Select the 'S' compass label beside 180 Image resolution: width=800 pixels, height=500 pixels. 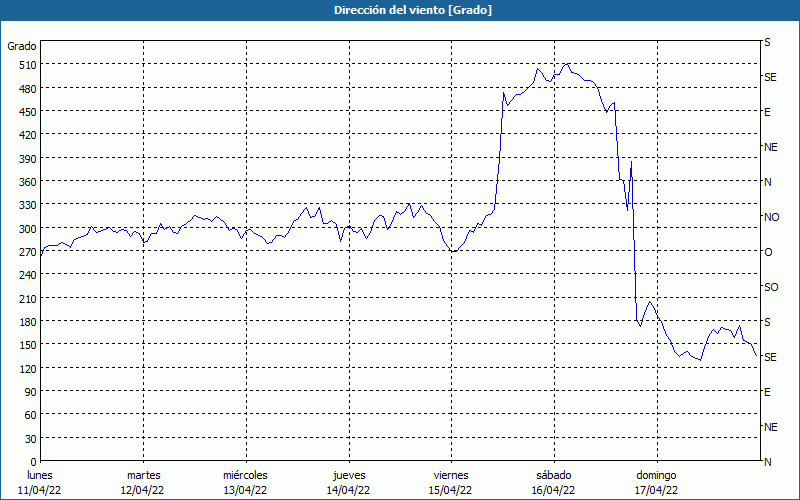pyautogui.click(x=767, y=322)
